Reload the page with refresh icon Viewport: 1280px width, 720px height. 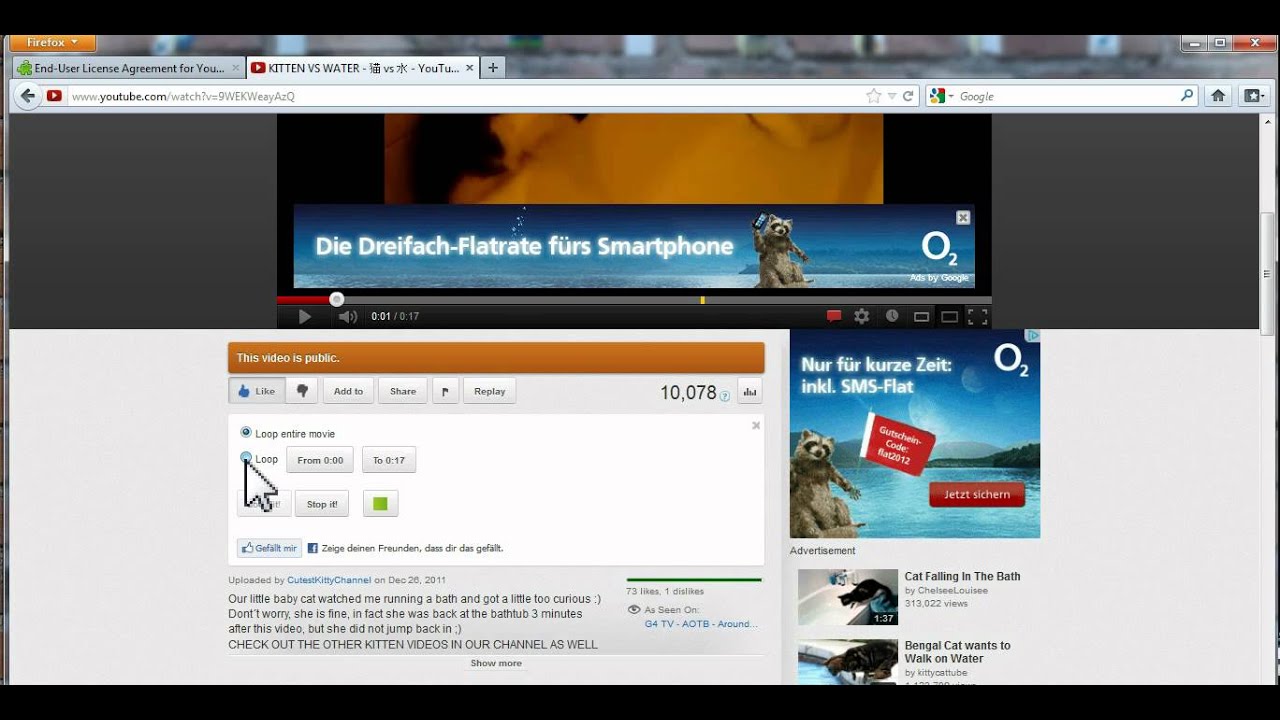coord(908,96)
